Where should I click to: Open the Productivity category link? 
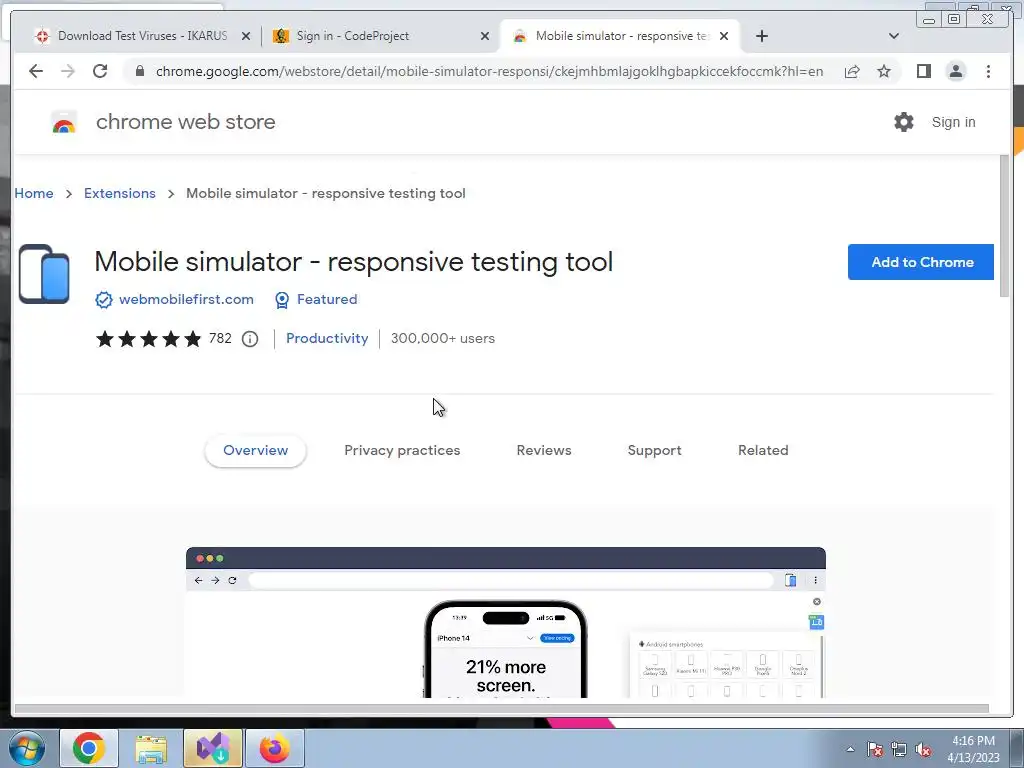(327, 338)
